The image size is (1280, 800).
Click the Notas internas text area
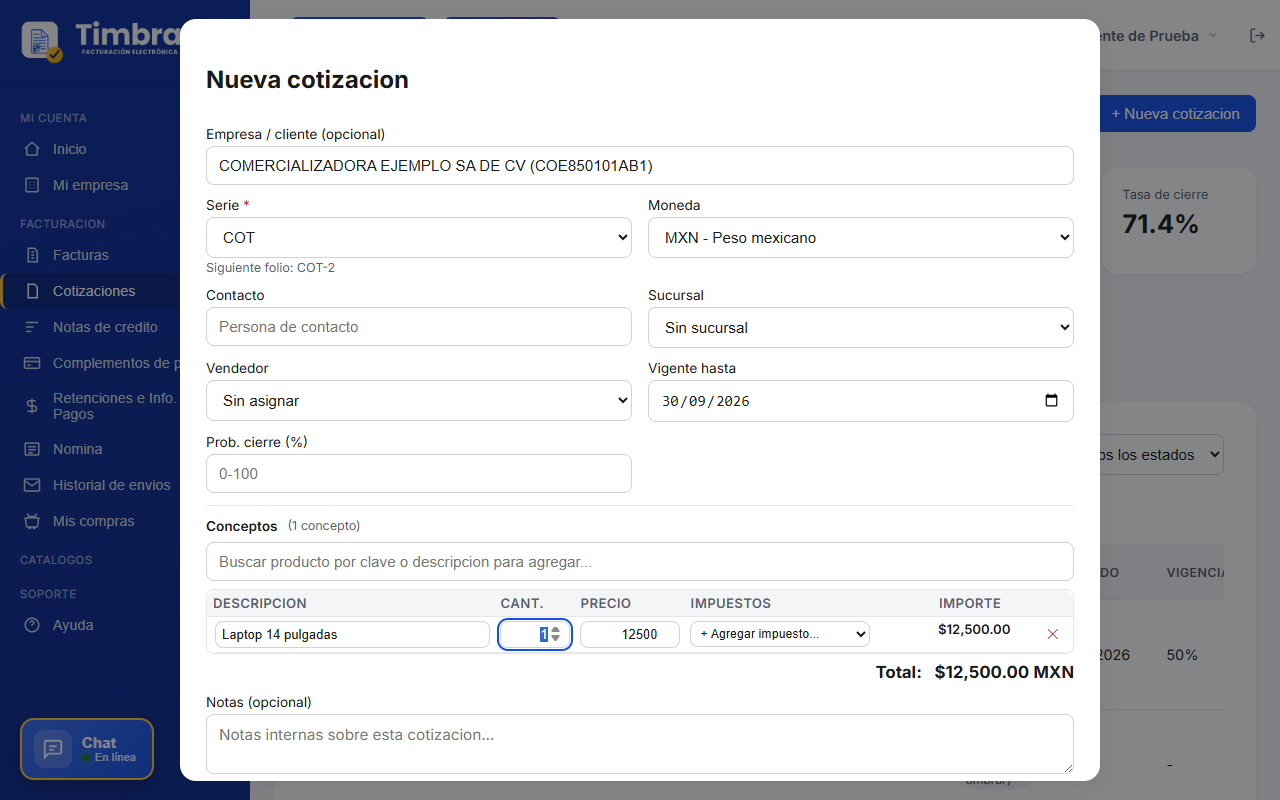point(640,744)
